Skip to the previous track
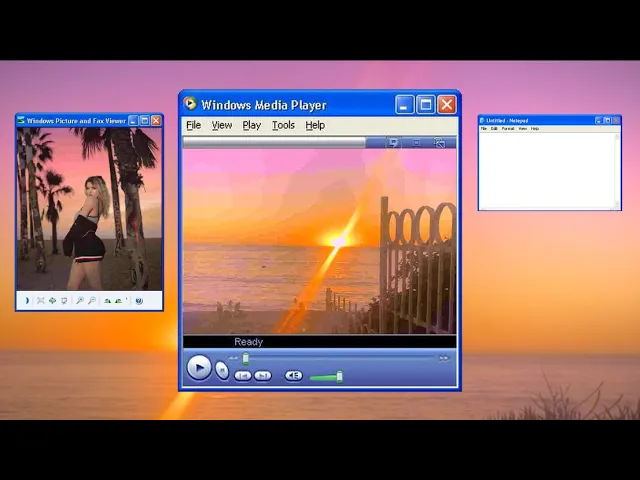 click(x=242, y=376)
